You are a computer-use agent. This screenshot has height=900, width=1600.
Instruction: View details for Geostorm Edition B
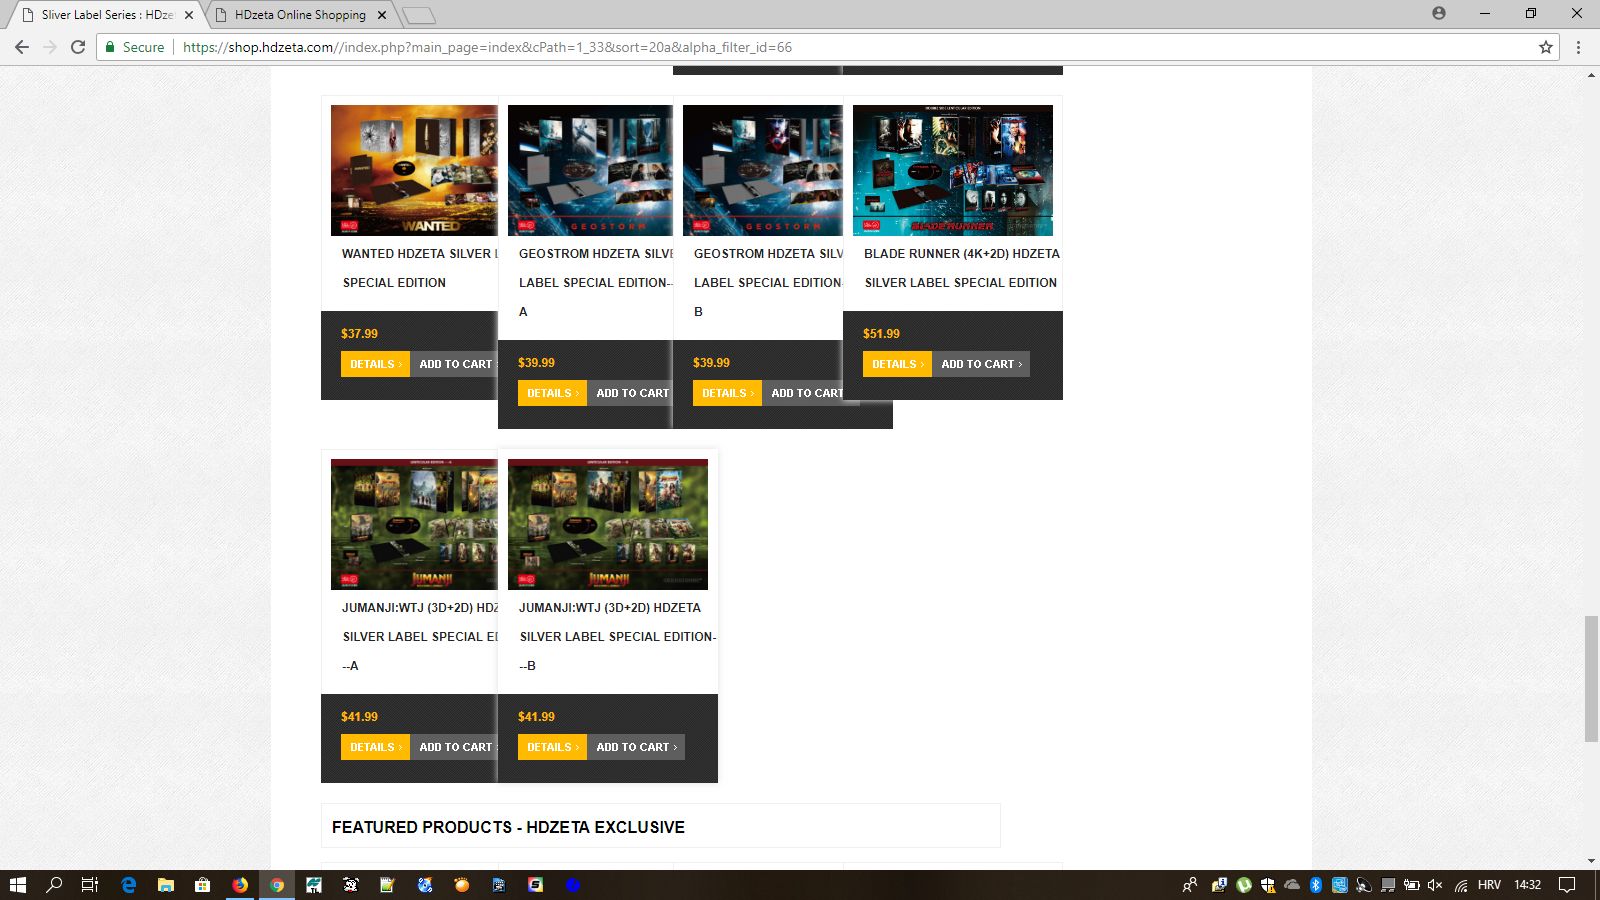click(x=727, y=393)
